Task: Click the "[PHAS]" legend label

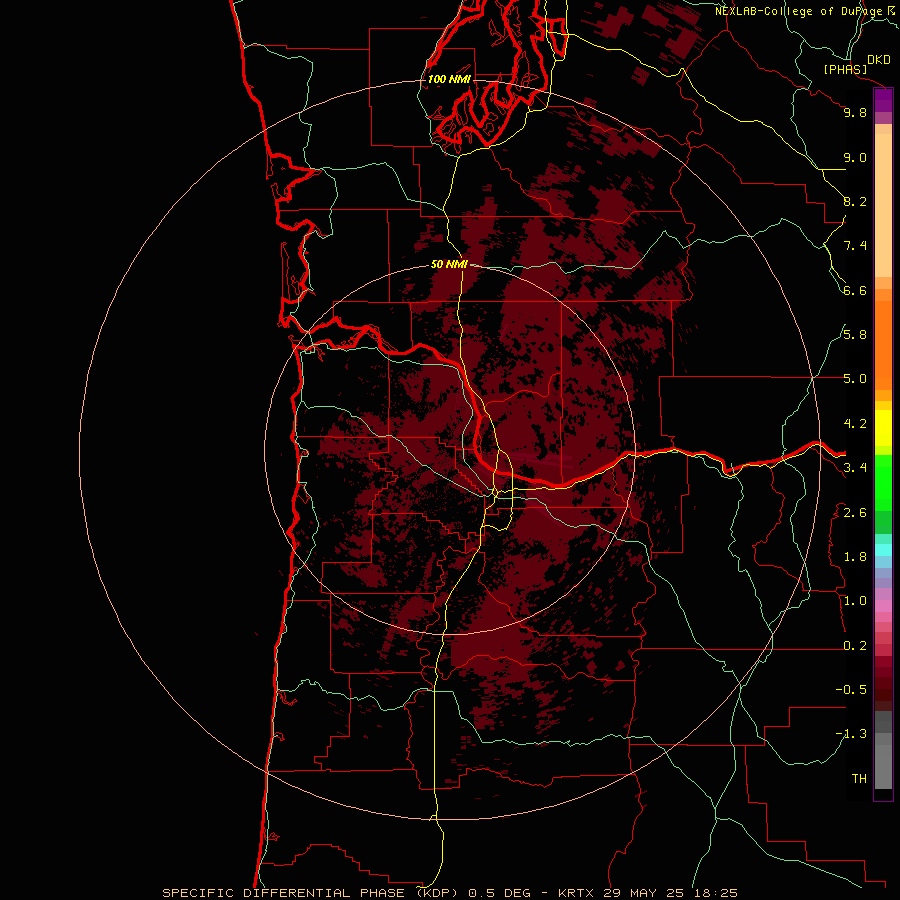Action: click(x=845, y=69)
